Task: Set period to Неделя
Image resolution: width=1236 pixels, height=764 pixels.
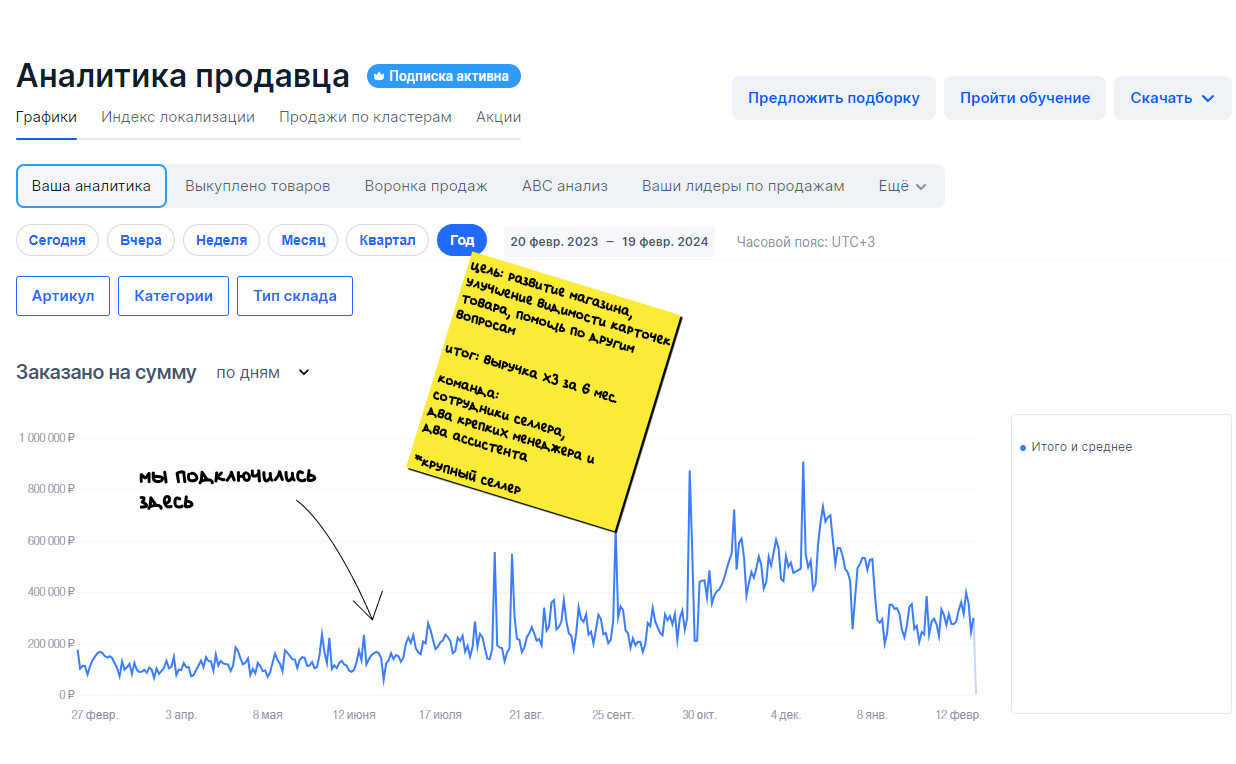Action: pos(221,241)
